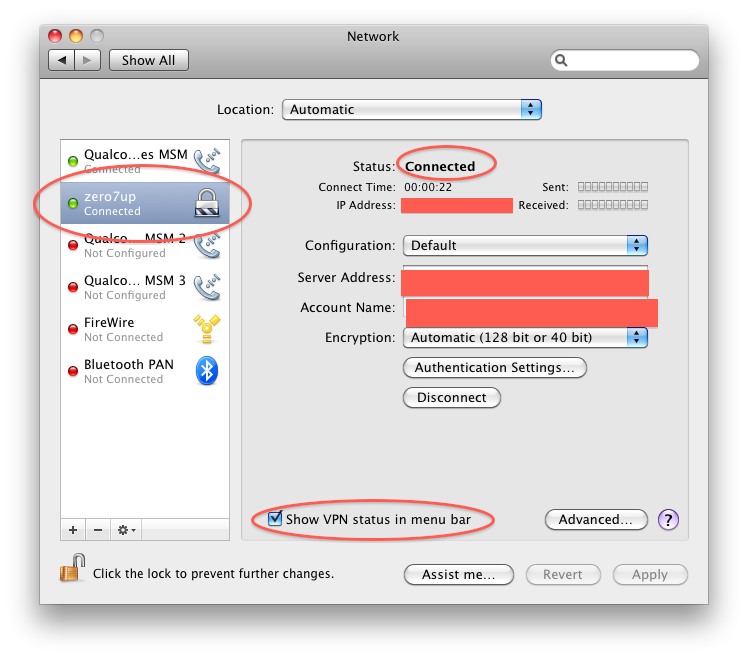The width and height of the screenshot is (748, 659).
Task: Remove selected service with the minus button
Action: [x=98, y=530]
